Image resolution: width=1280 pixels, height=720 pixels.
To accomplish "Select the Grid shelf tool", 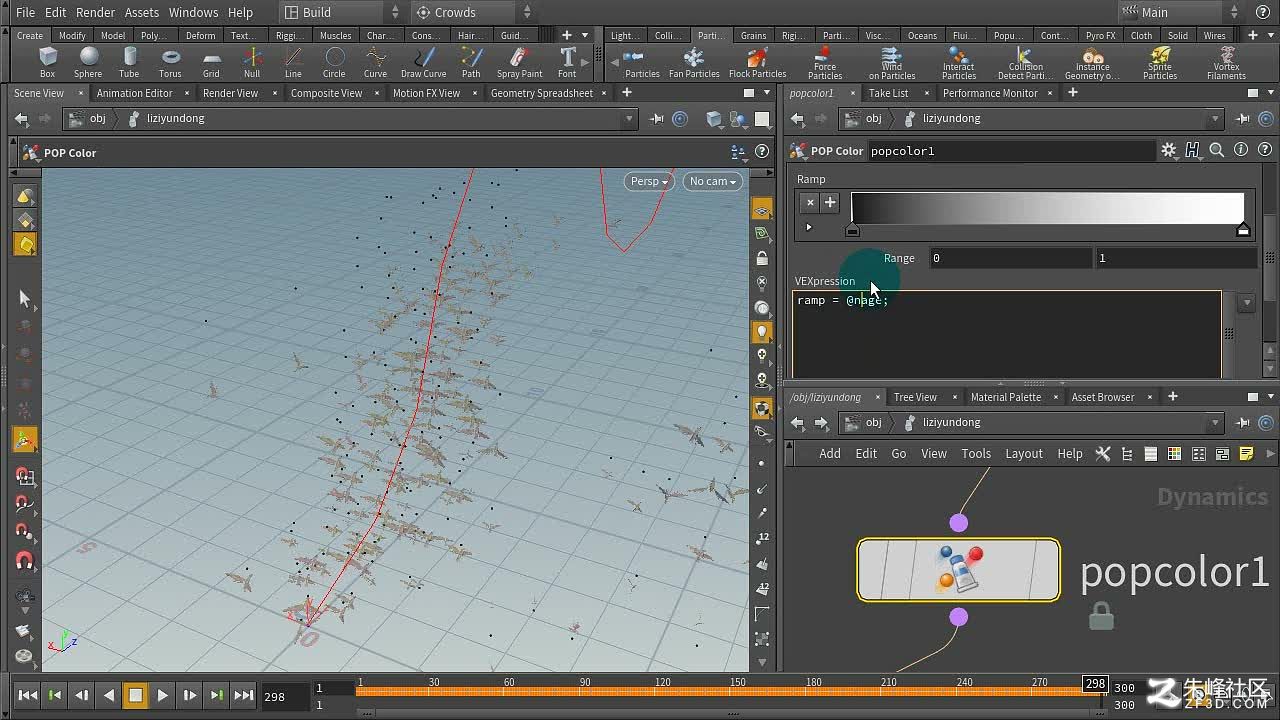I will [211, 62].
